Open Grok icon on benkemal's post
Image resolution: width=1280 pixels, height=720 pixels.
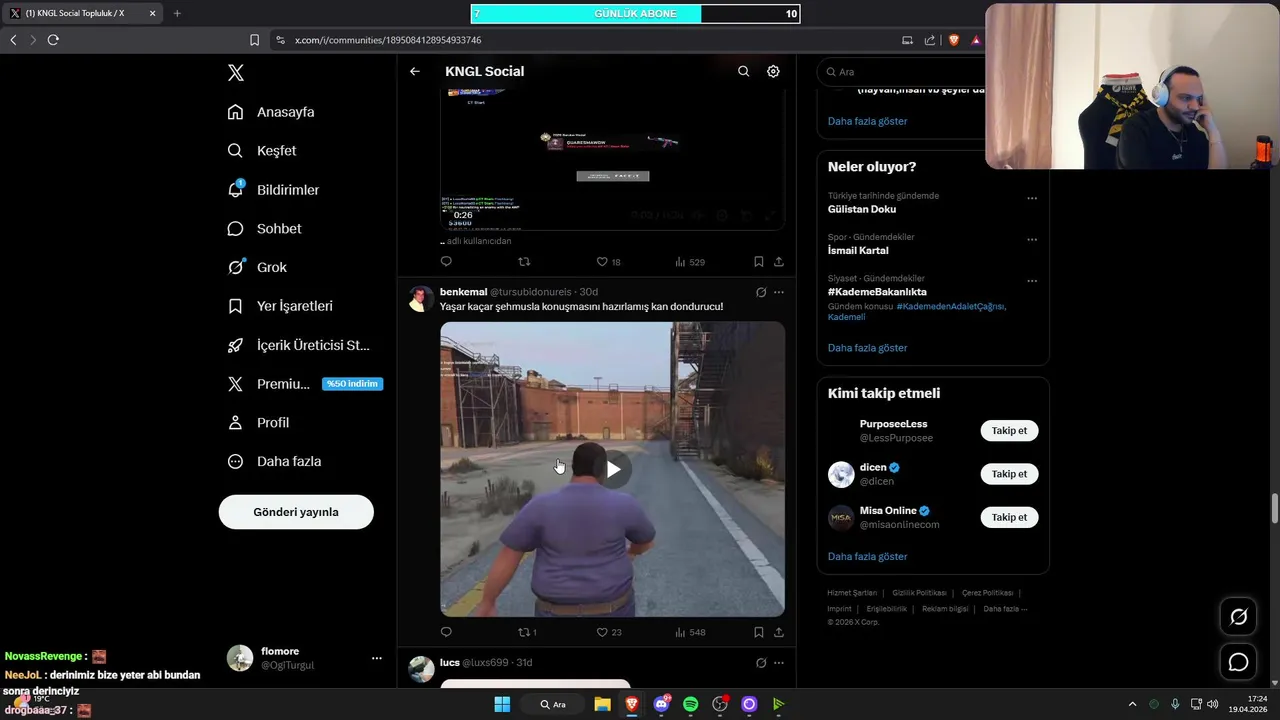(761, 292)
